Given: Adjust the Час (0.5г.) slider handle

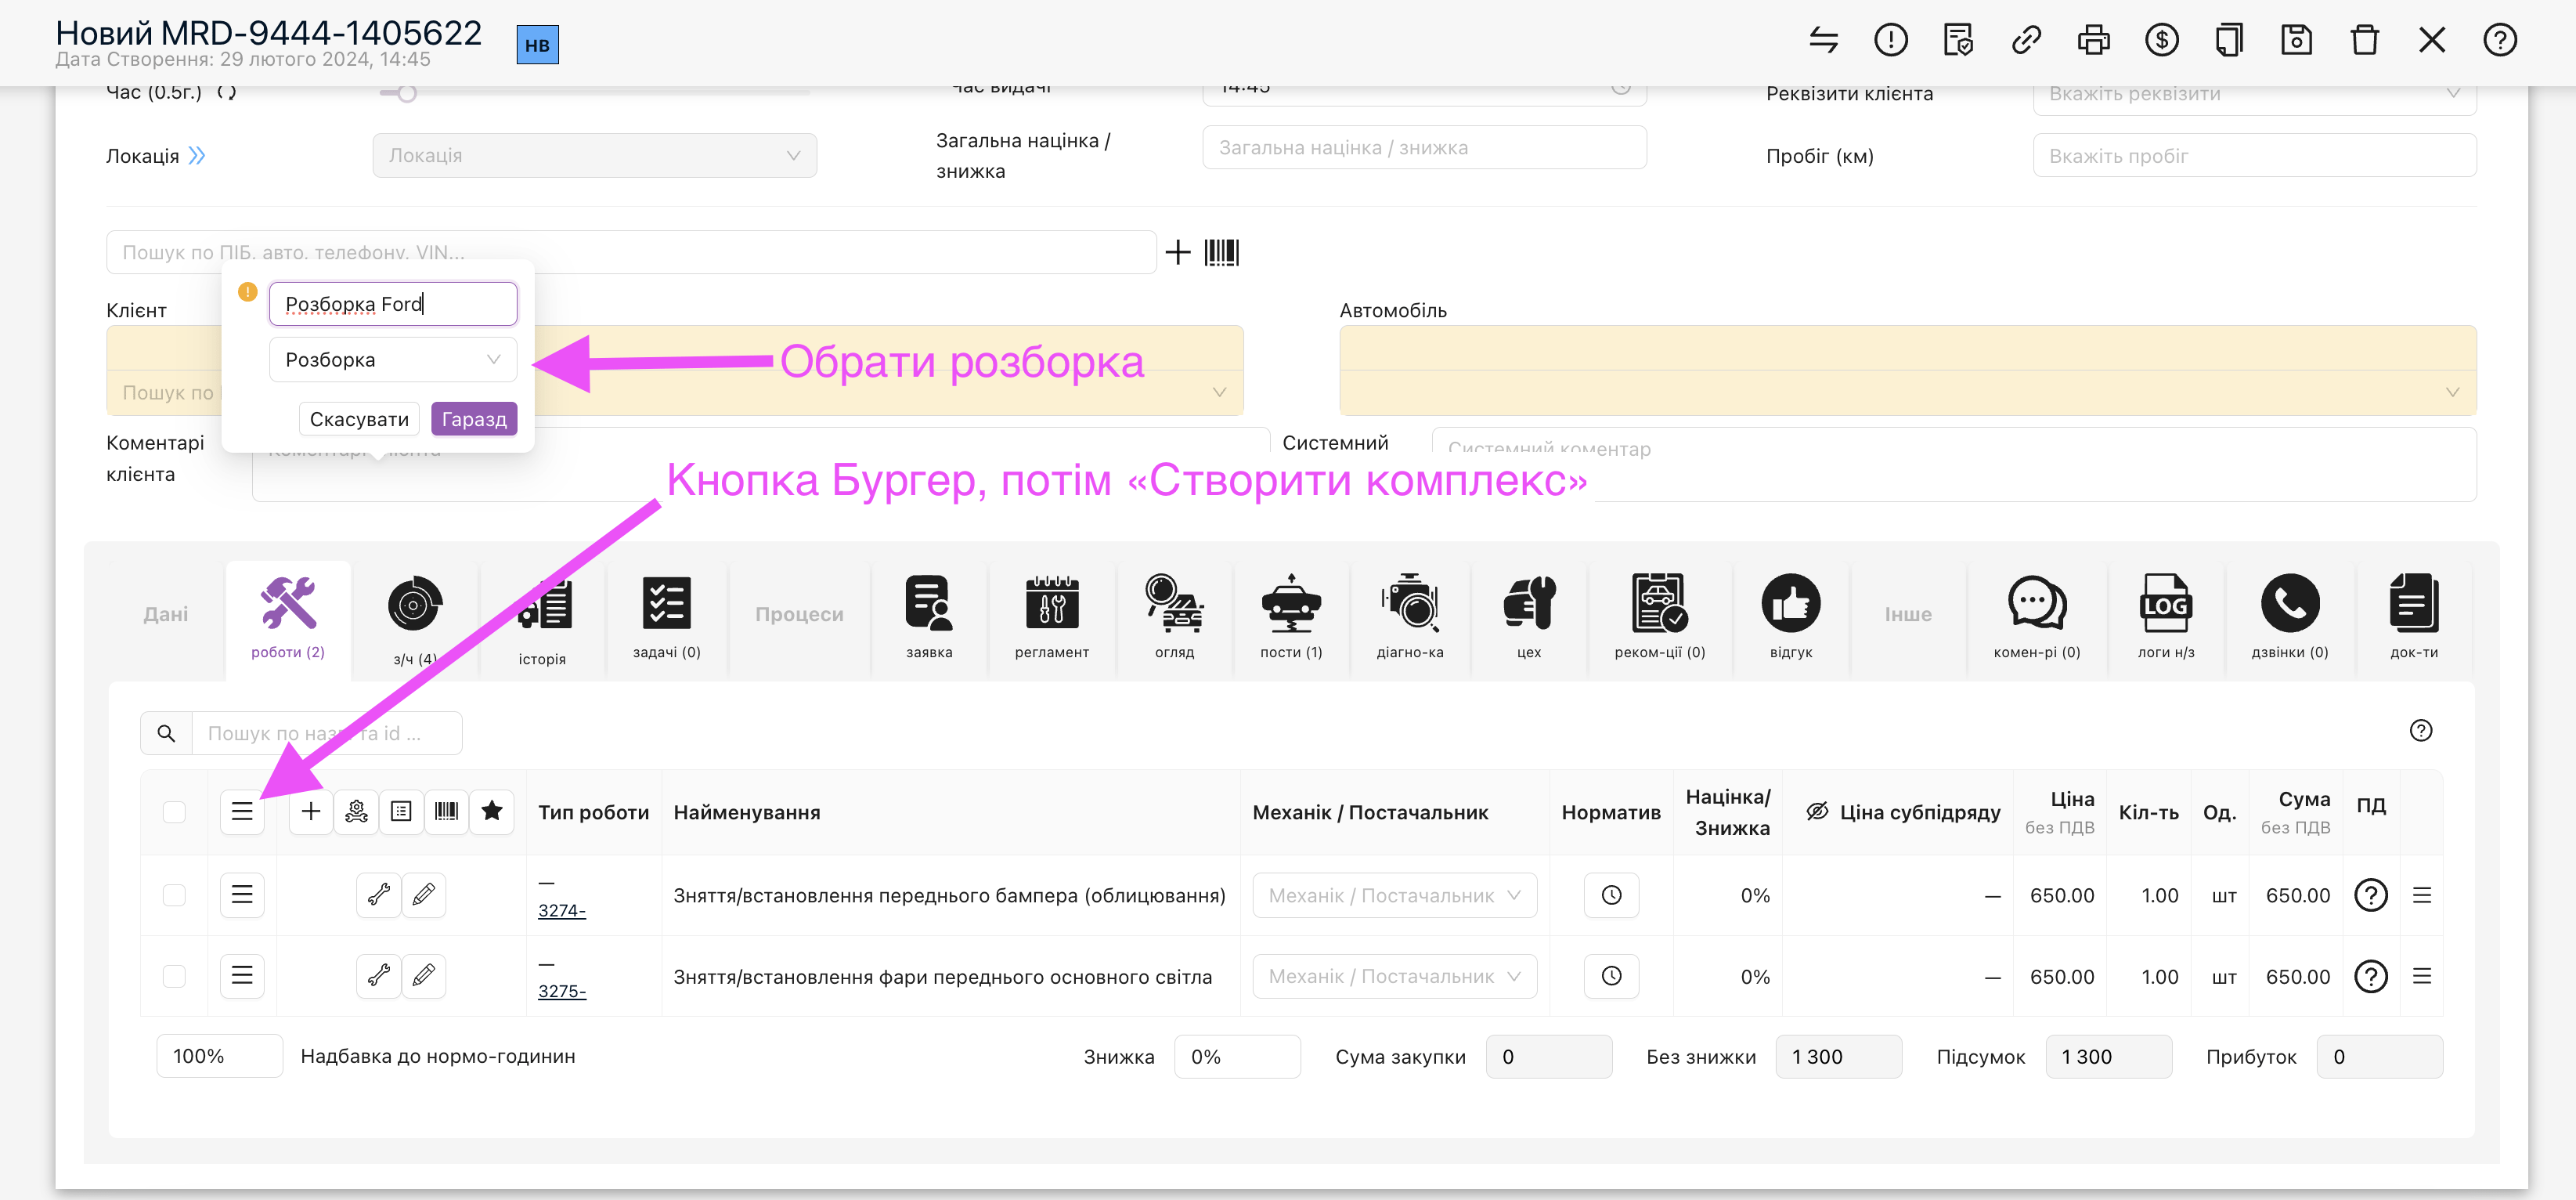Looking at the screenshot, I should click(x=406, y=93).
